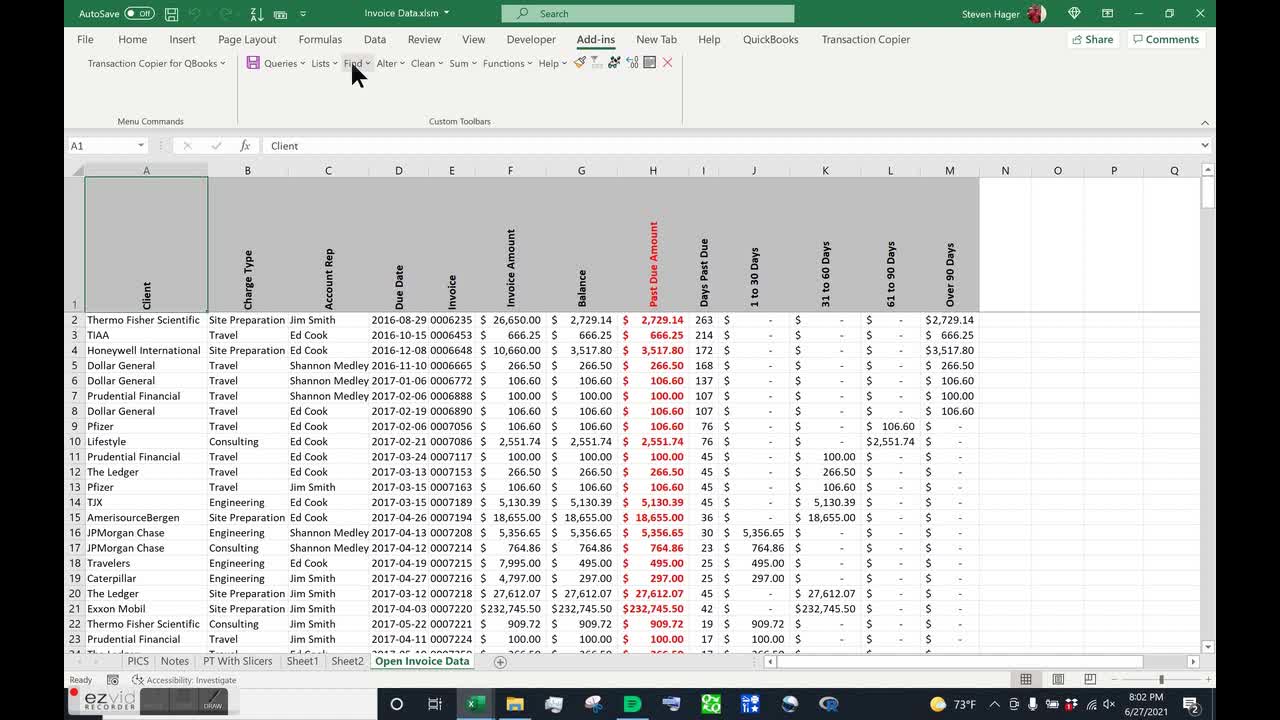
Task: Switch to the PT With Slicers sheet
Action: [x=237, y=661]
